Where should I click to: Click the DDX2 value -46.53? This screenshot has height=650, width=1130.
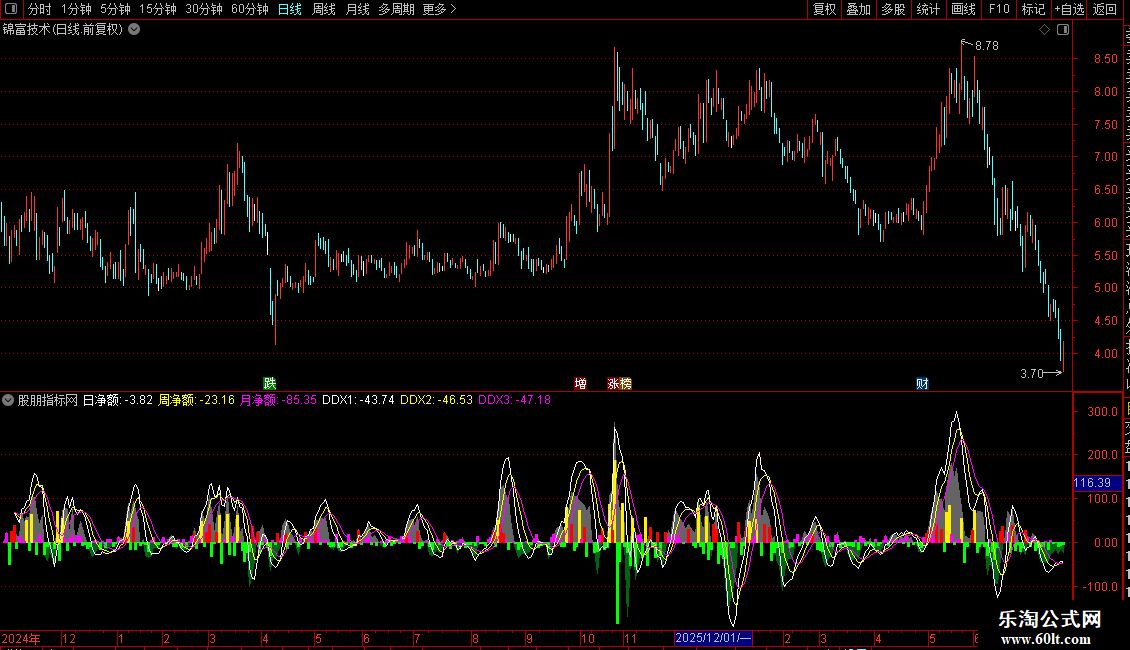point(455,400)
